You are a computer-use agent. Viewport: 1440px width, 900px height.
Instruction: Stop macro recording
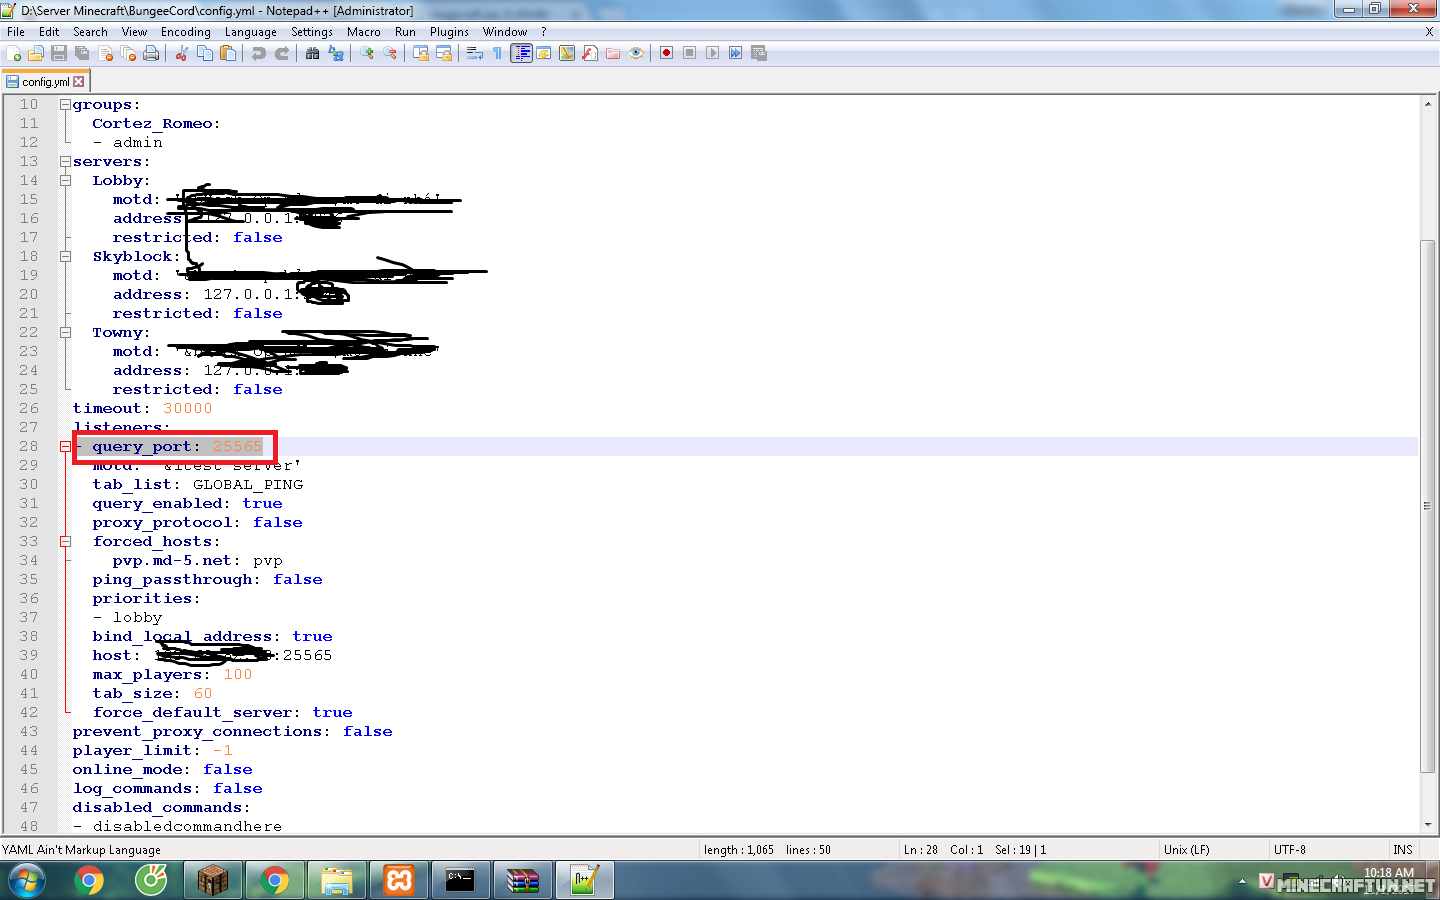[690, 53]
